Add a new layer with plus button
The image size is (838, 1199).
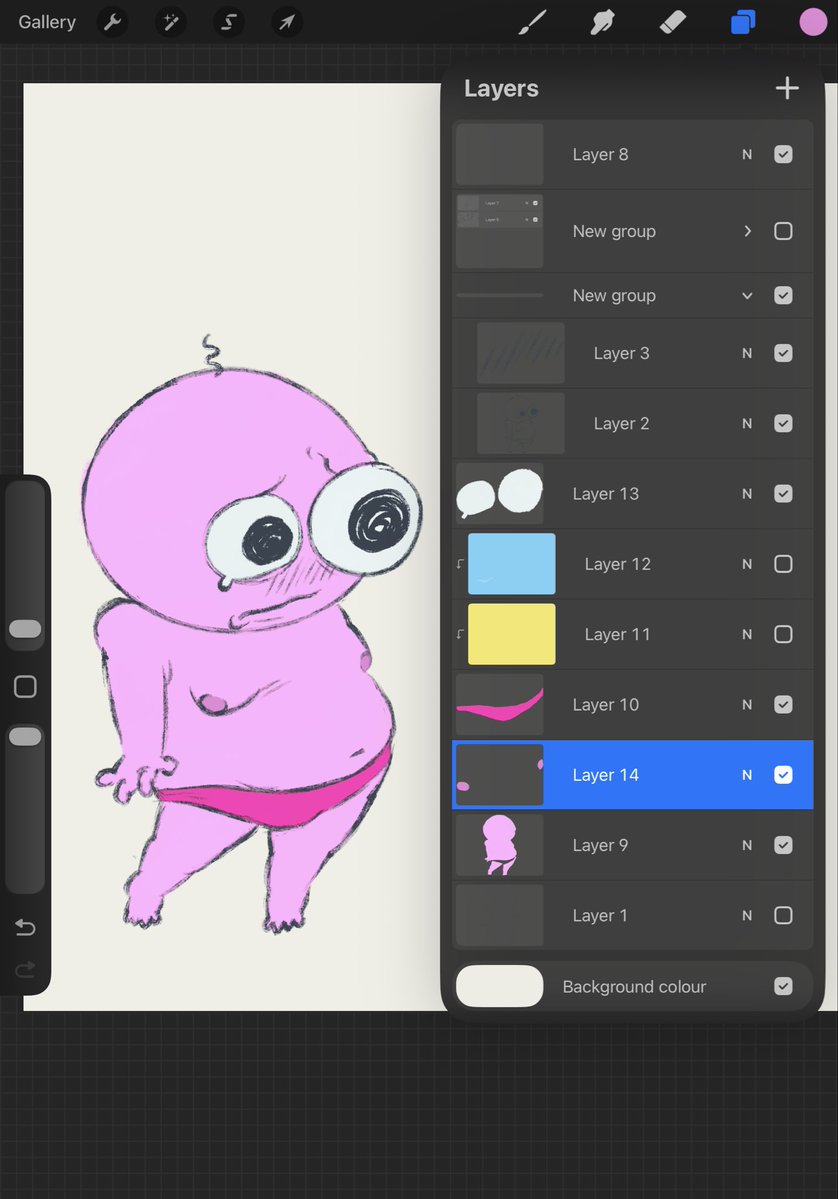tap(787, 88)
